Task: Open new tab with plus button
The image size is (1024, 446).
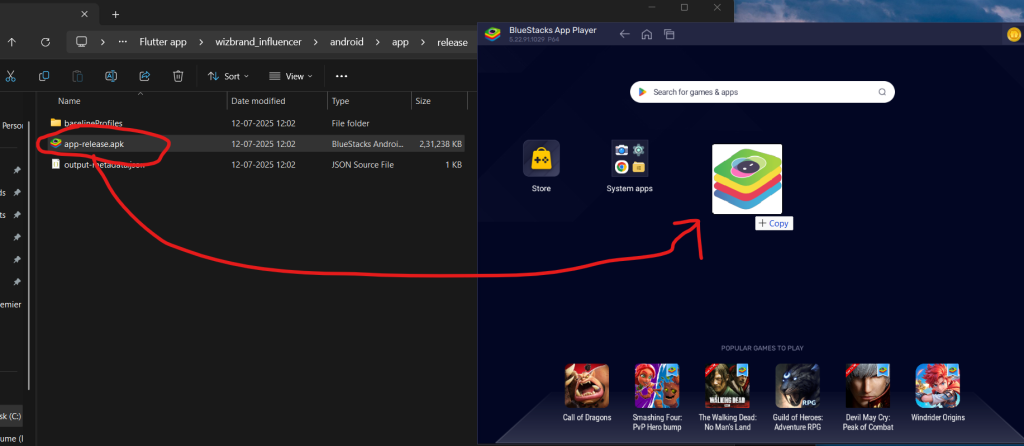Action: [116, 14]
